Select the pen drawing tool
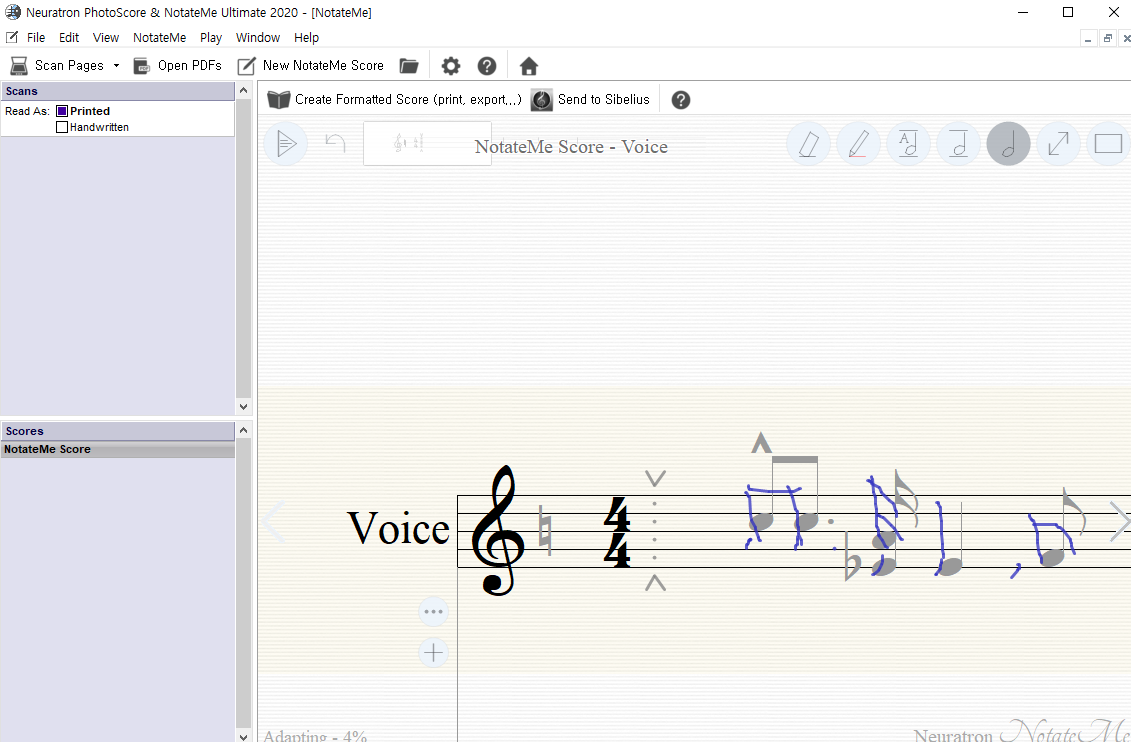This screenshot has height=742, width=1131. click(x=858, y=144)
